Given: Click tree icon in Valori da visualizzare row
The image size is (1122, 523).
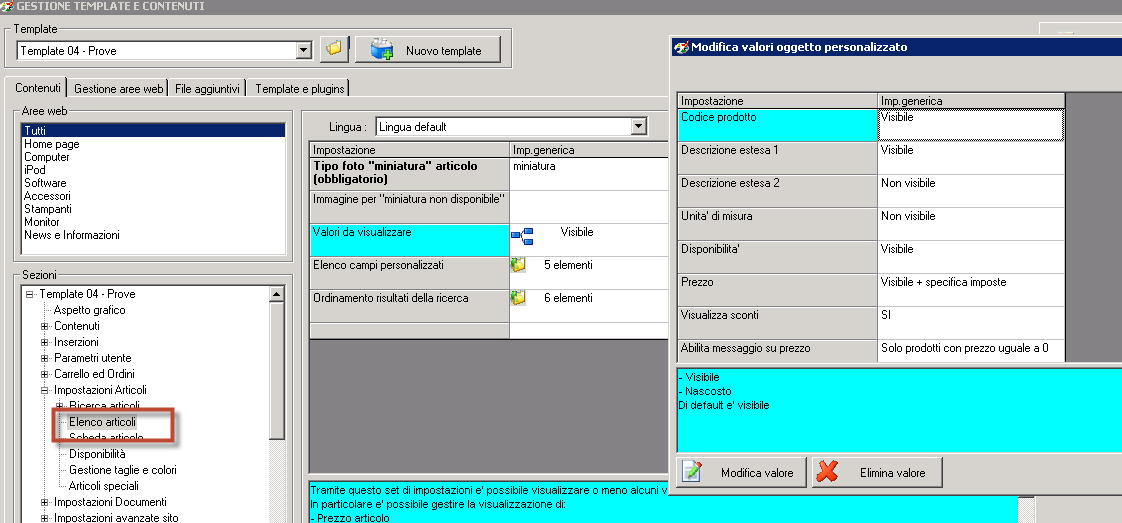Looking at the screenshot, I should pos(522,235).
